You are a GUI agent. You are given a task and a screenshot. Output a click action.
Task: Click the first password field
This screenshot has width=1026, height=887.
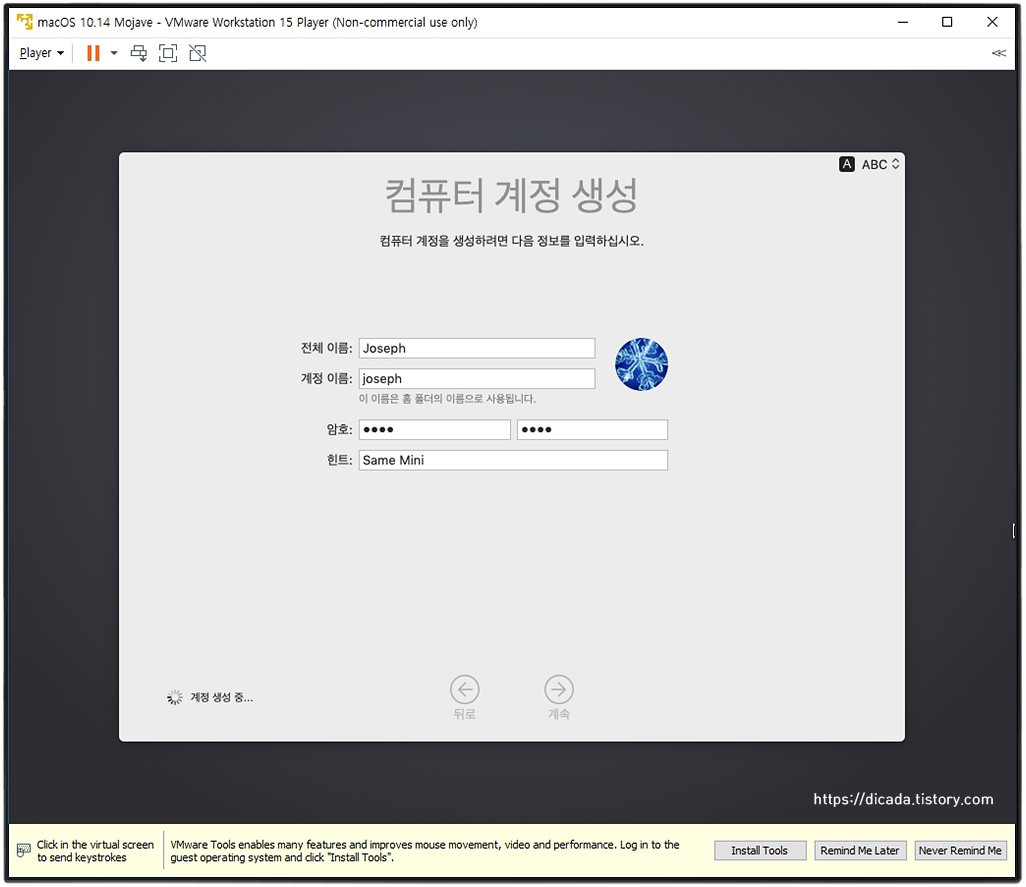(434, 429)
